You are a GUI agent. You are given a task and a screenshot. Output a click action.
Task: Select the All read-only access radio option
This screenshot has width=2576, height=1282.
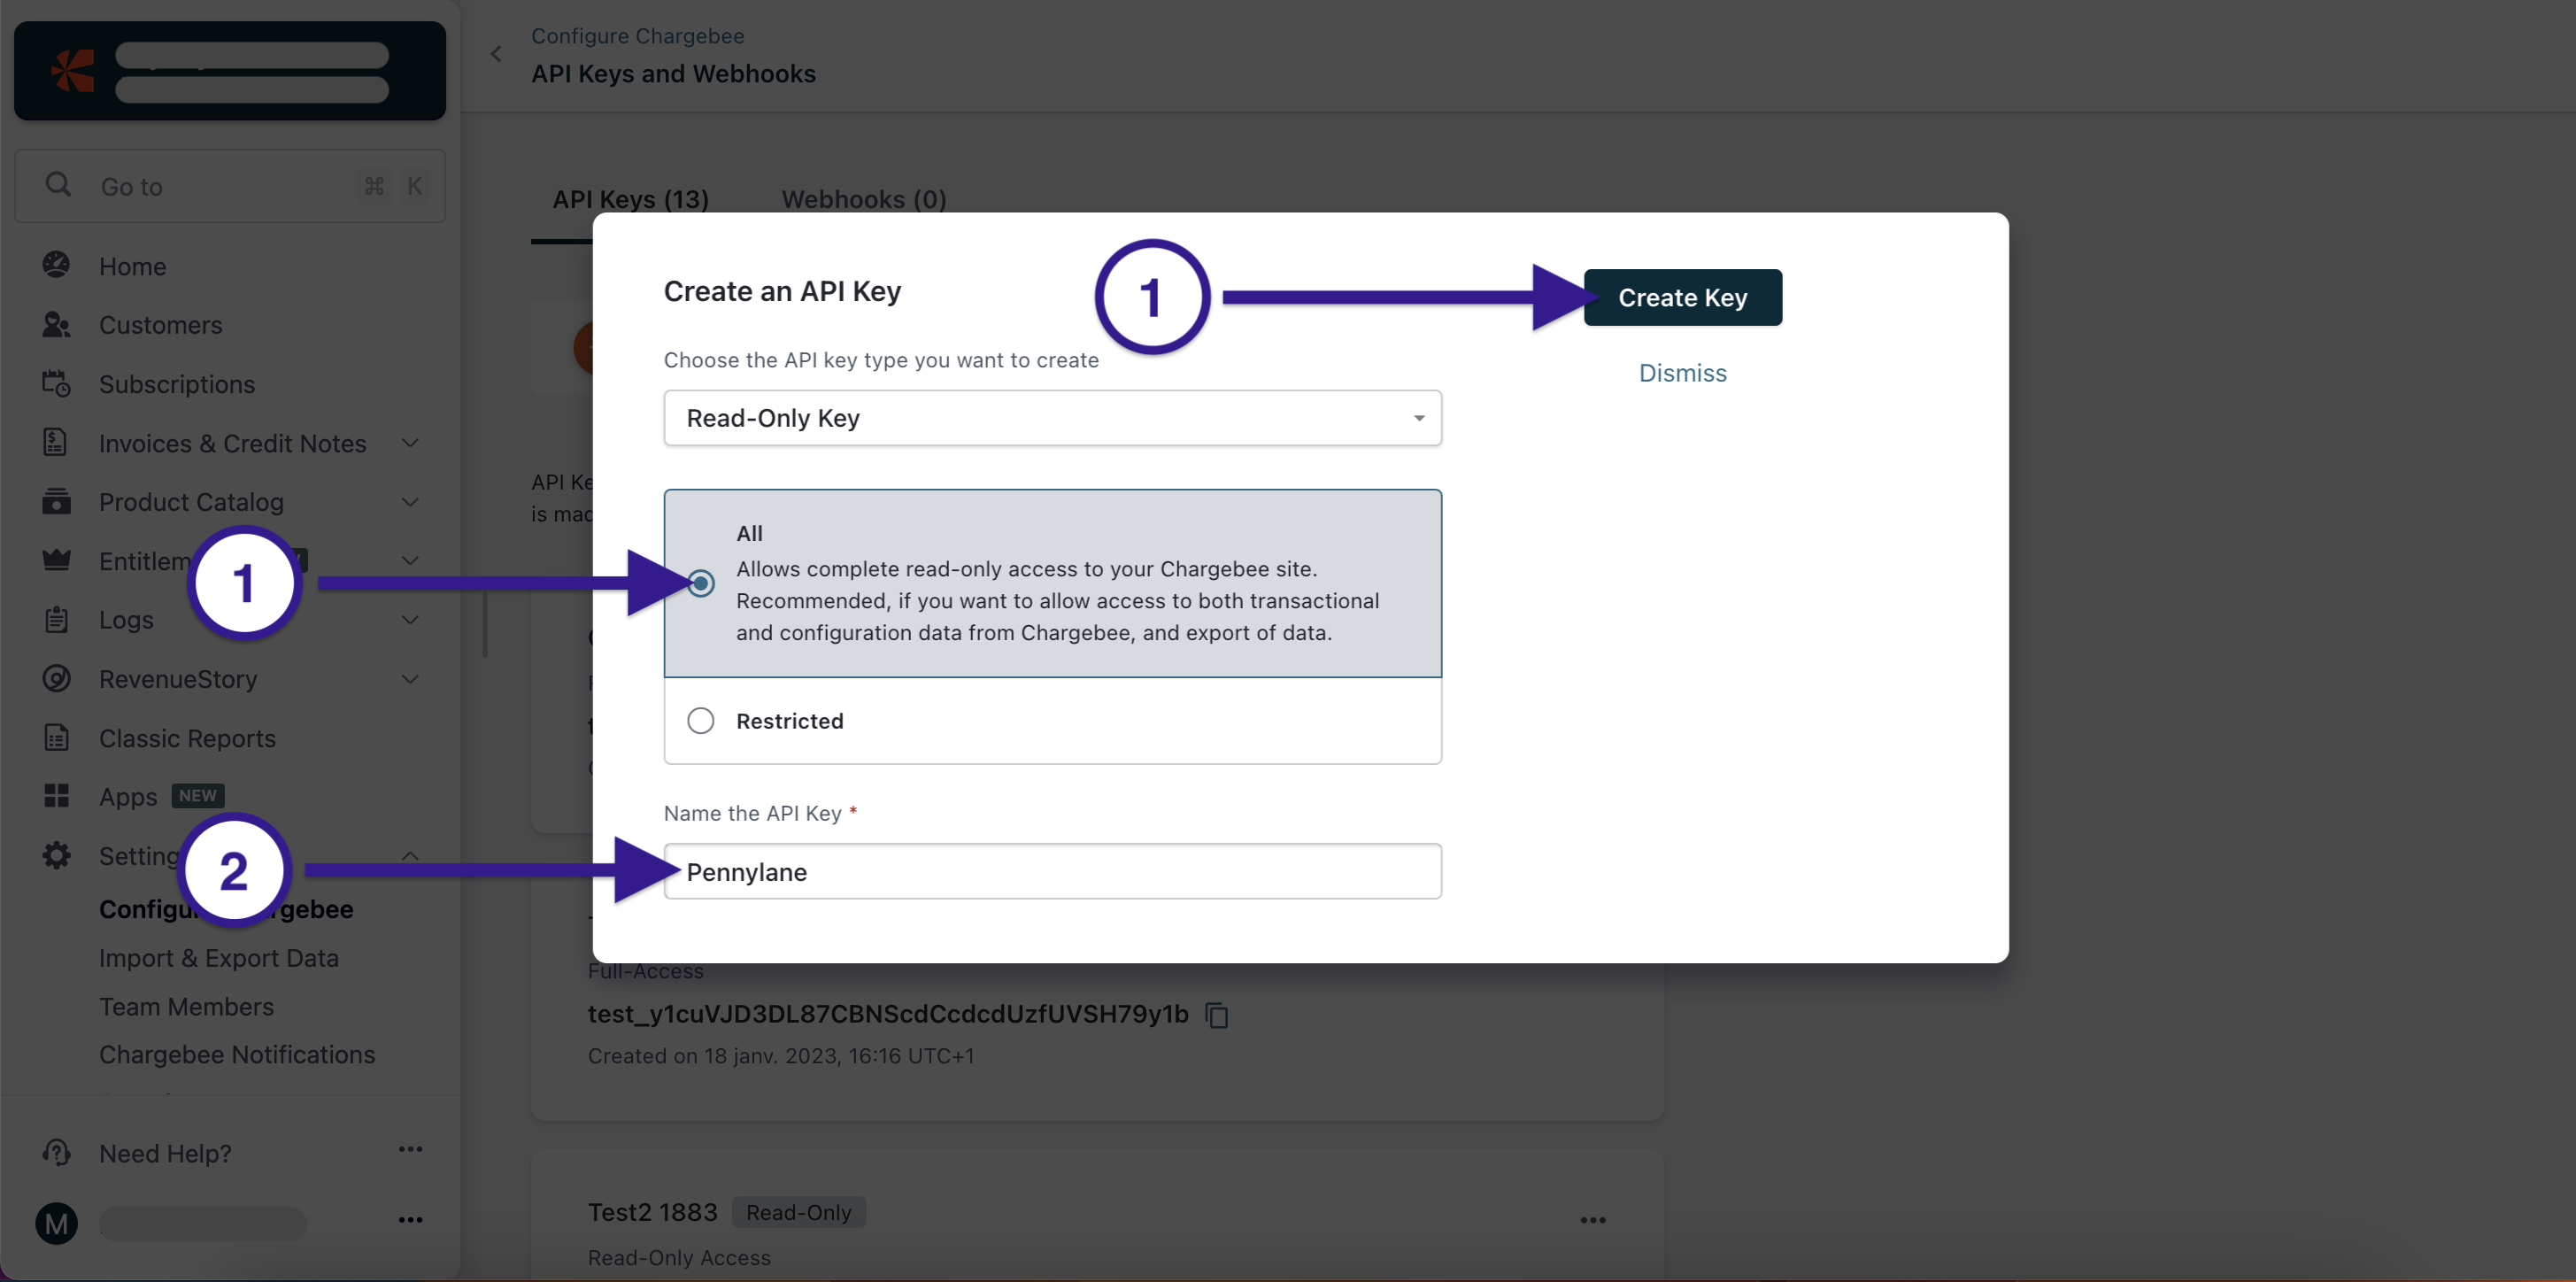pos(701,582)
